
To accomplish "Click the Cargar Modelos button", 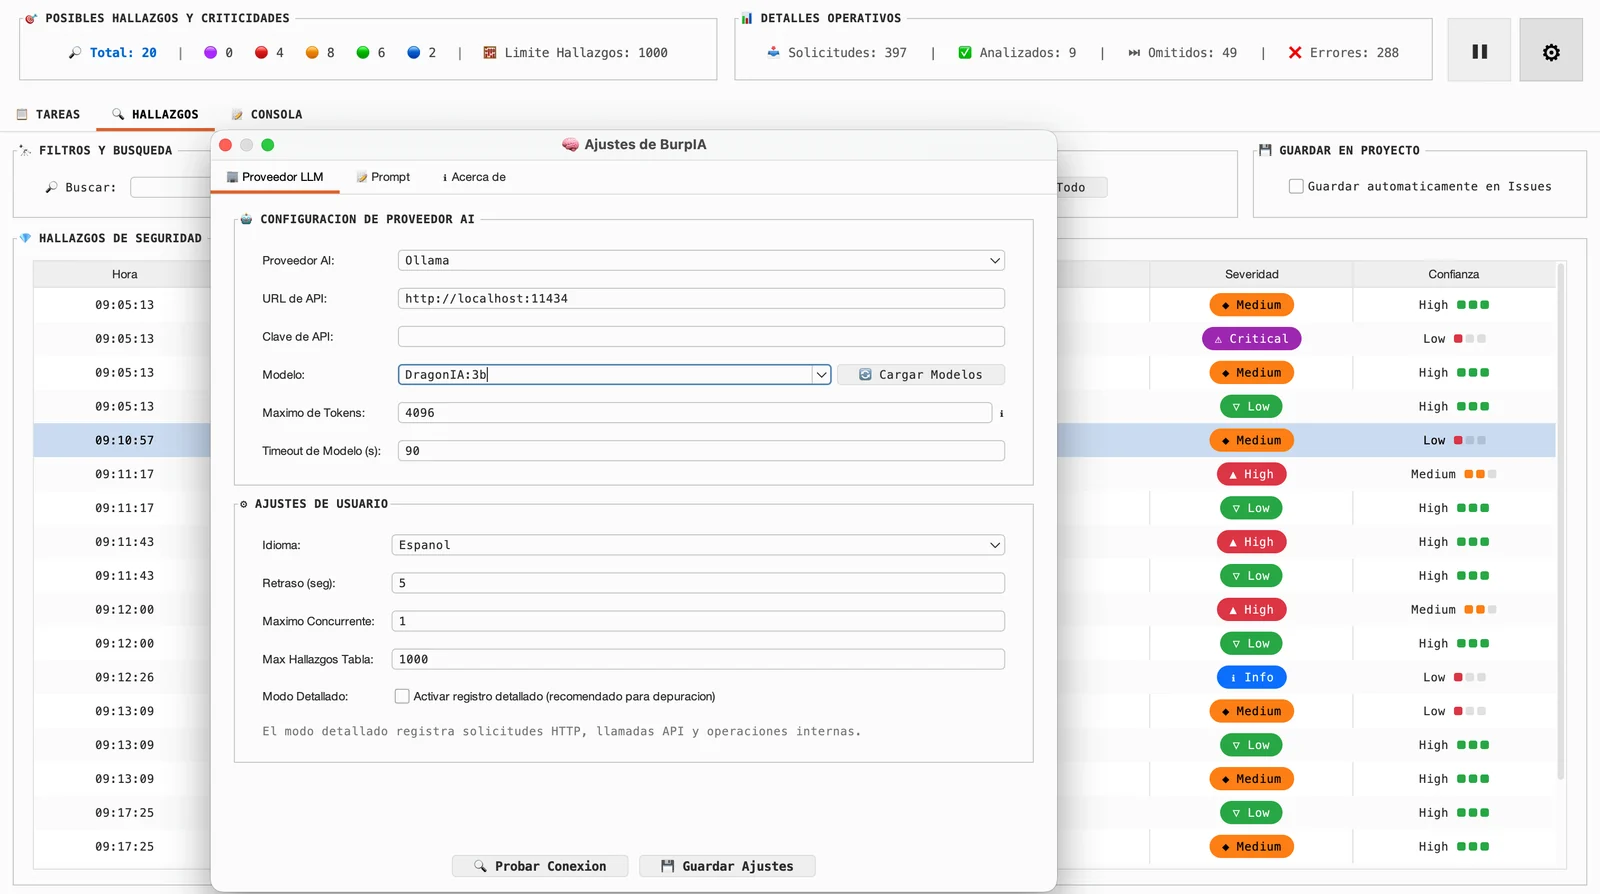I will (921, 375).
